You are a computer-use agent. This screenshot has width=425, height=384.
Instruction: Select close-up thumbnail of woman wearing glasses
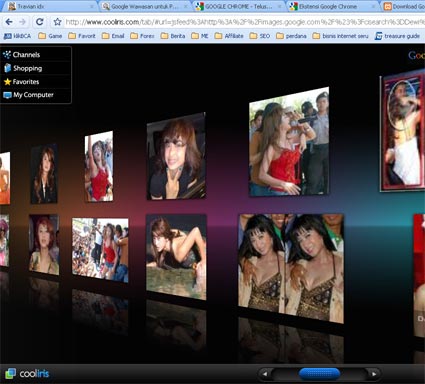coord(176,156)
